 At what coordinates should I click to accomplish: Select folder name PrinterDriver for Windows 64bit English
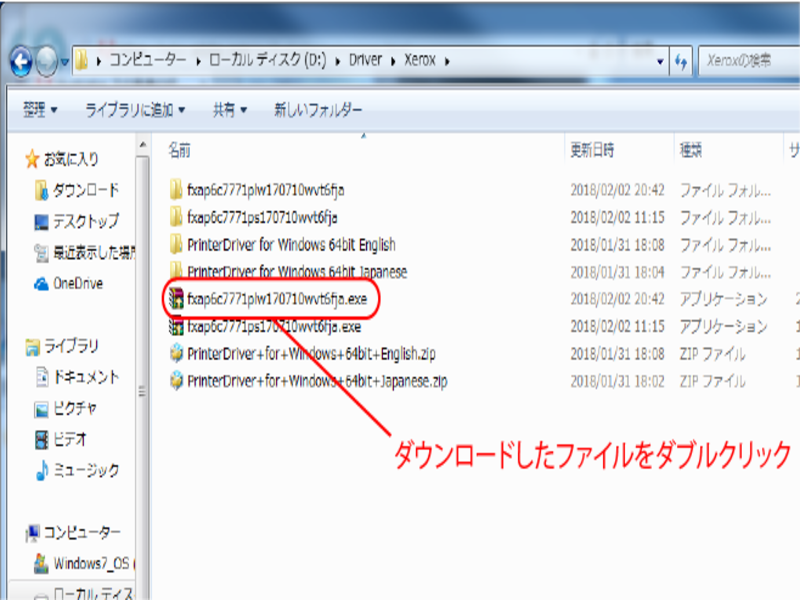pos(291,245)
